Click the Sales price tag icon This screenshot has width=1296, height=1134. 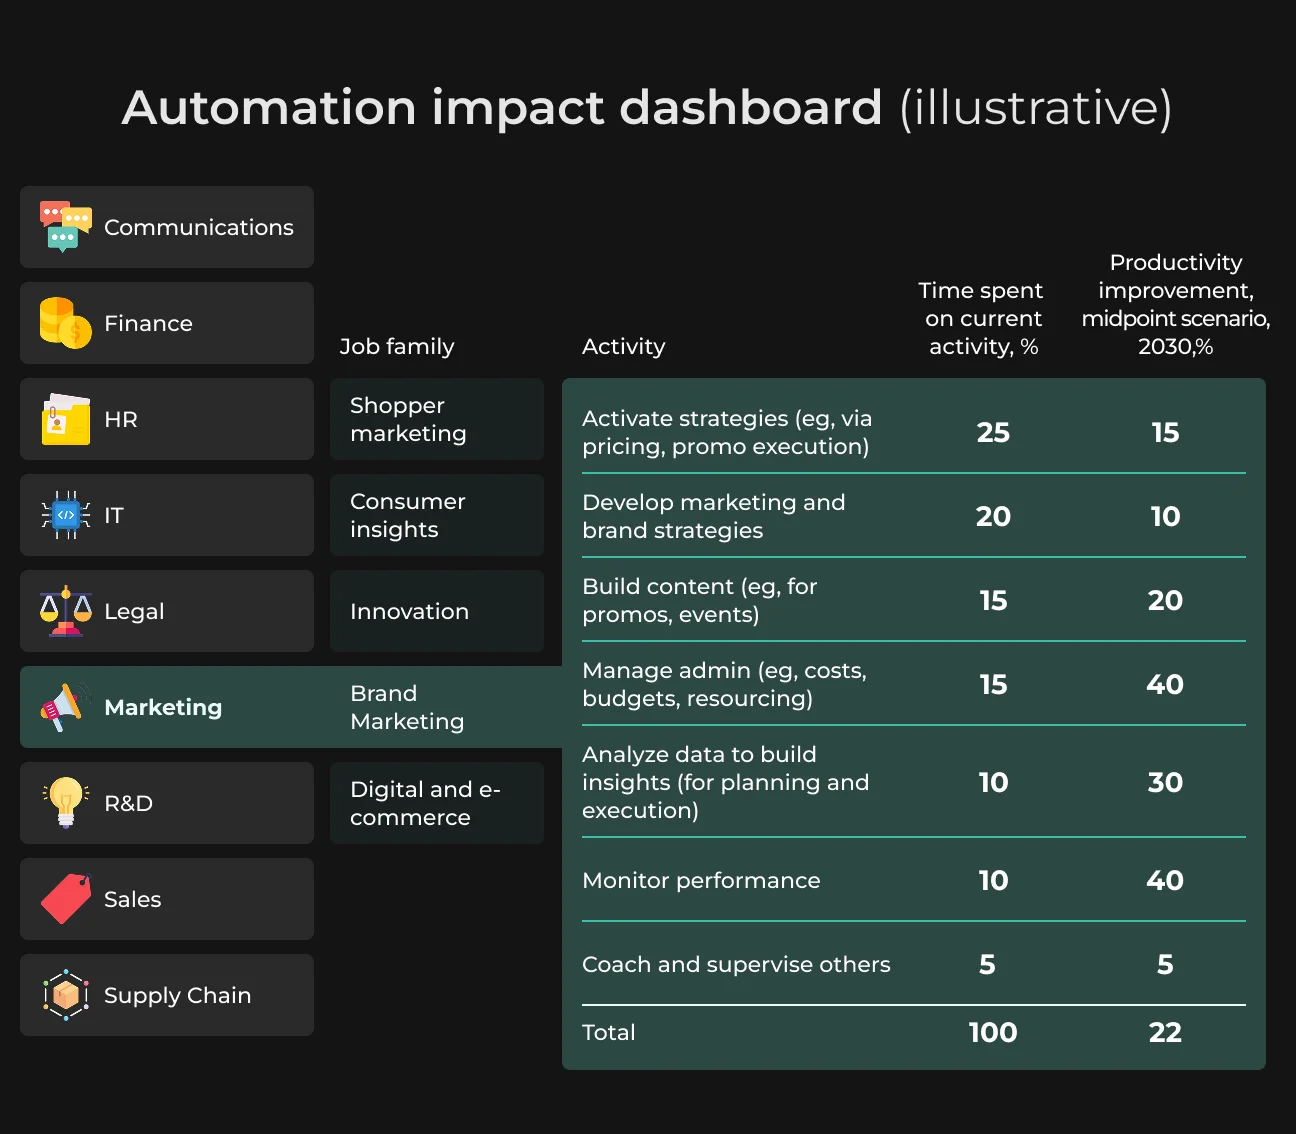(x=66, y=899)
